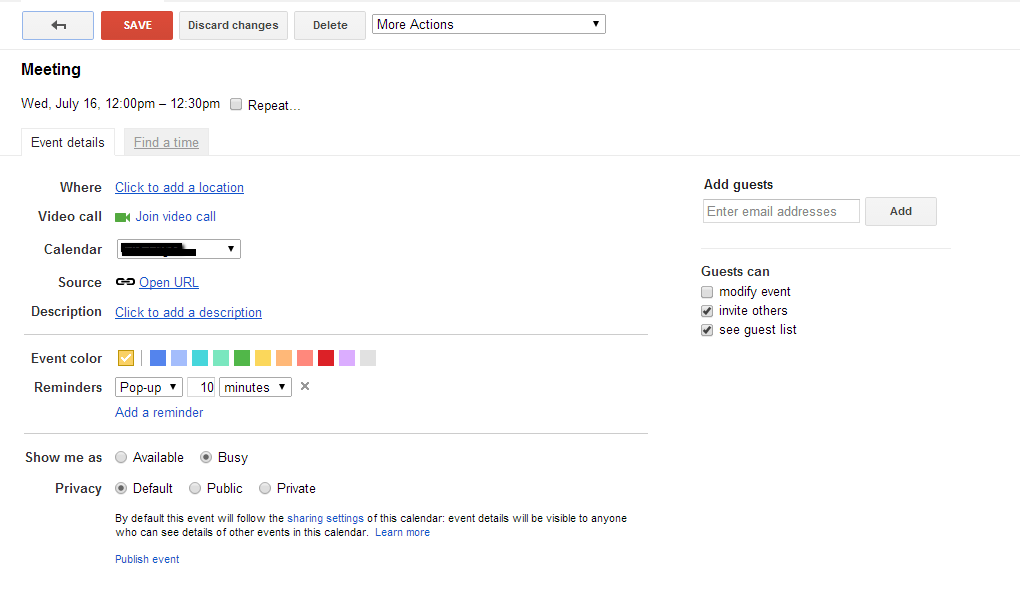Click the back arrow button
The image size is (1020, 599).
[58, 25]
